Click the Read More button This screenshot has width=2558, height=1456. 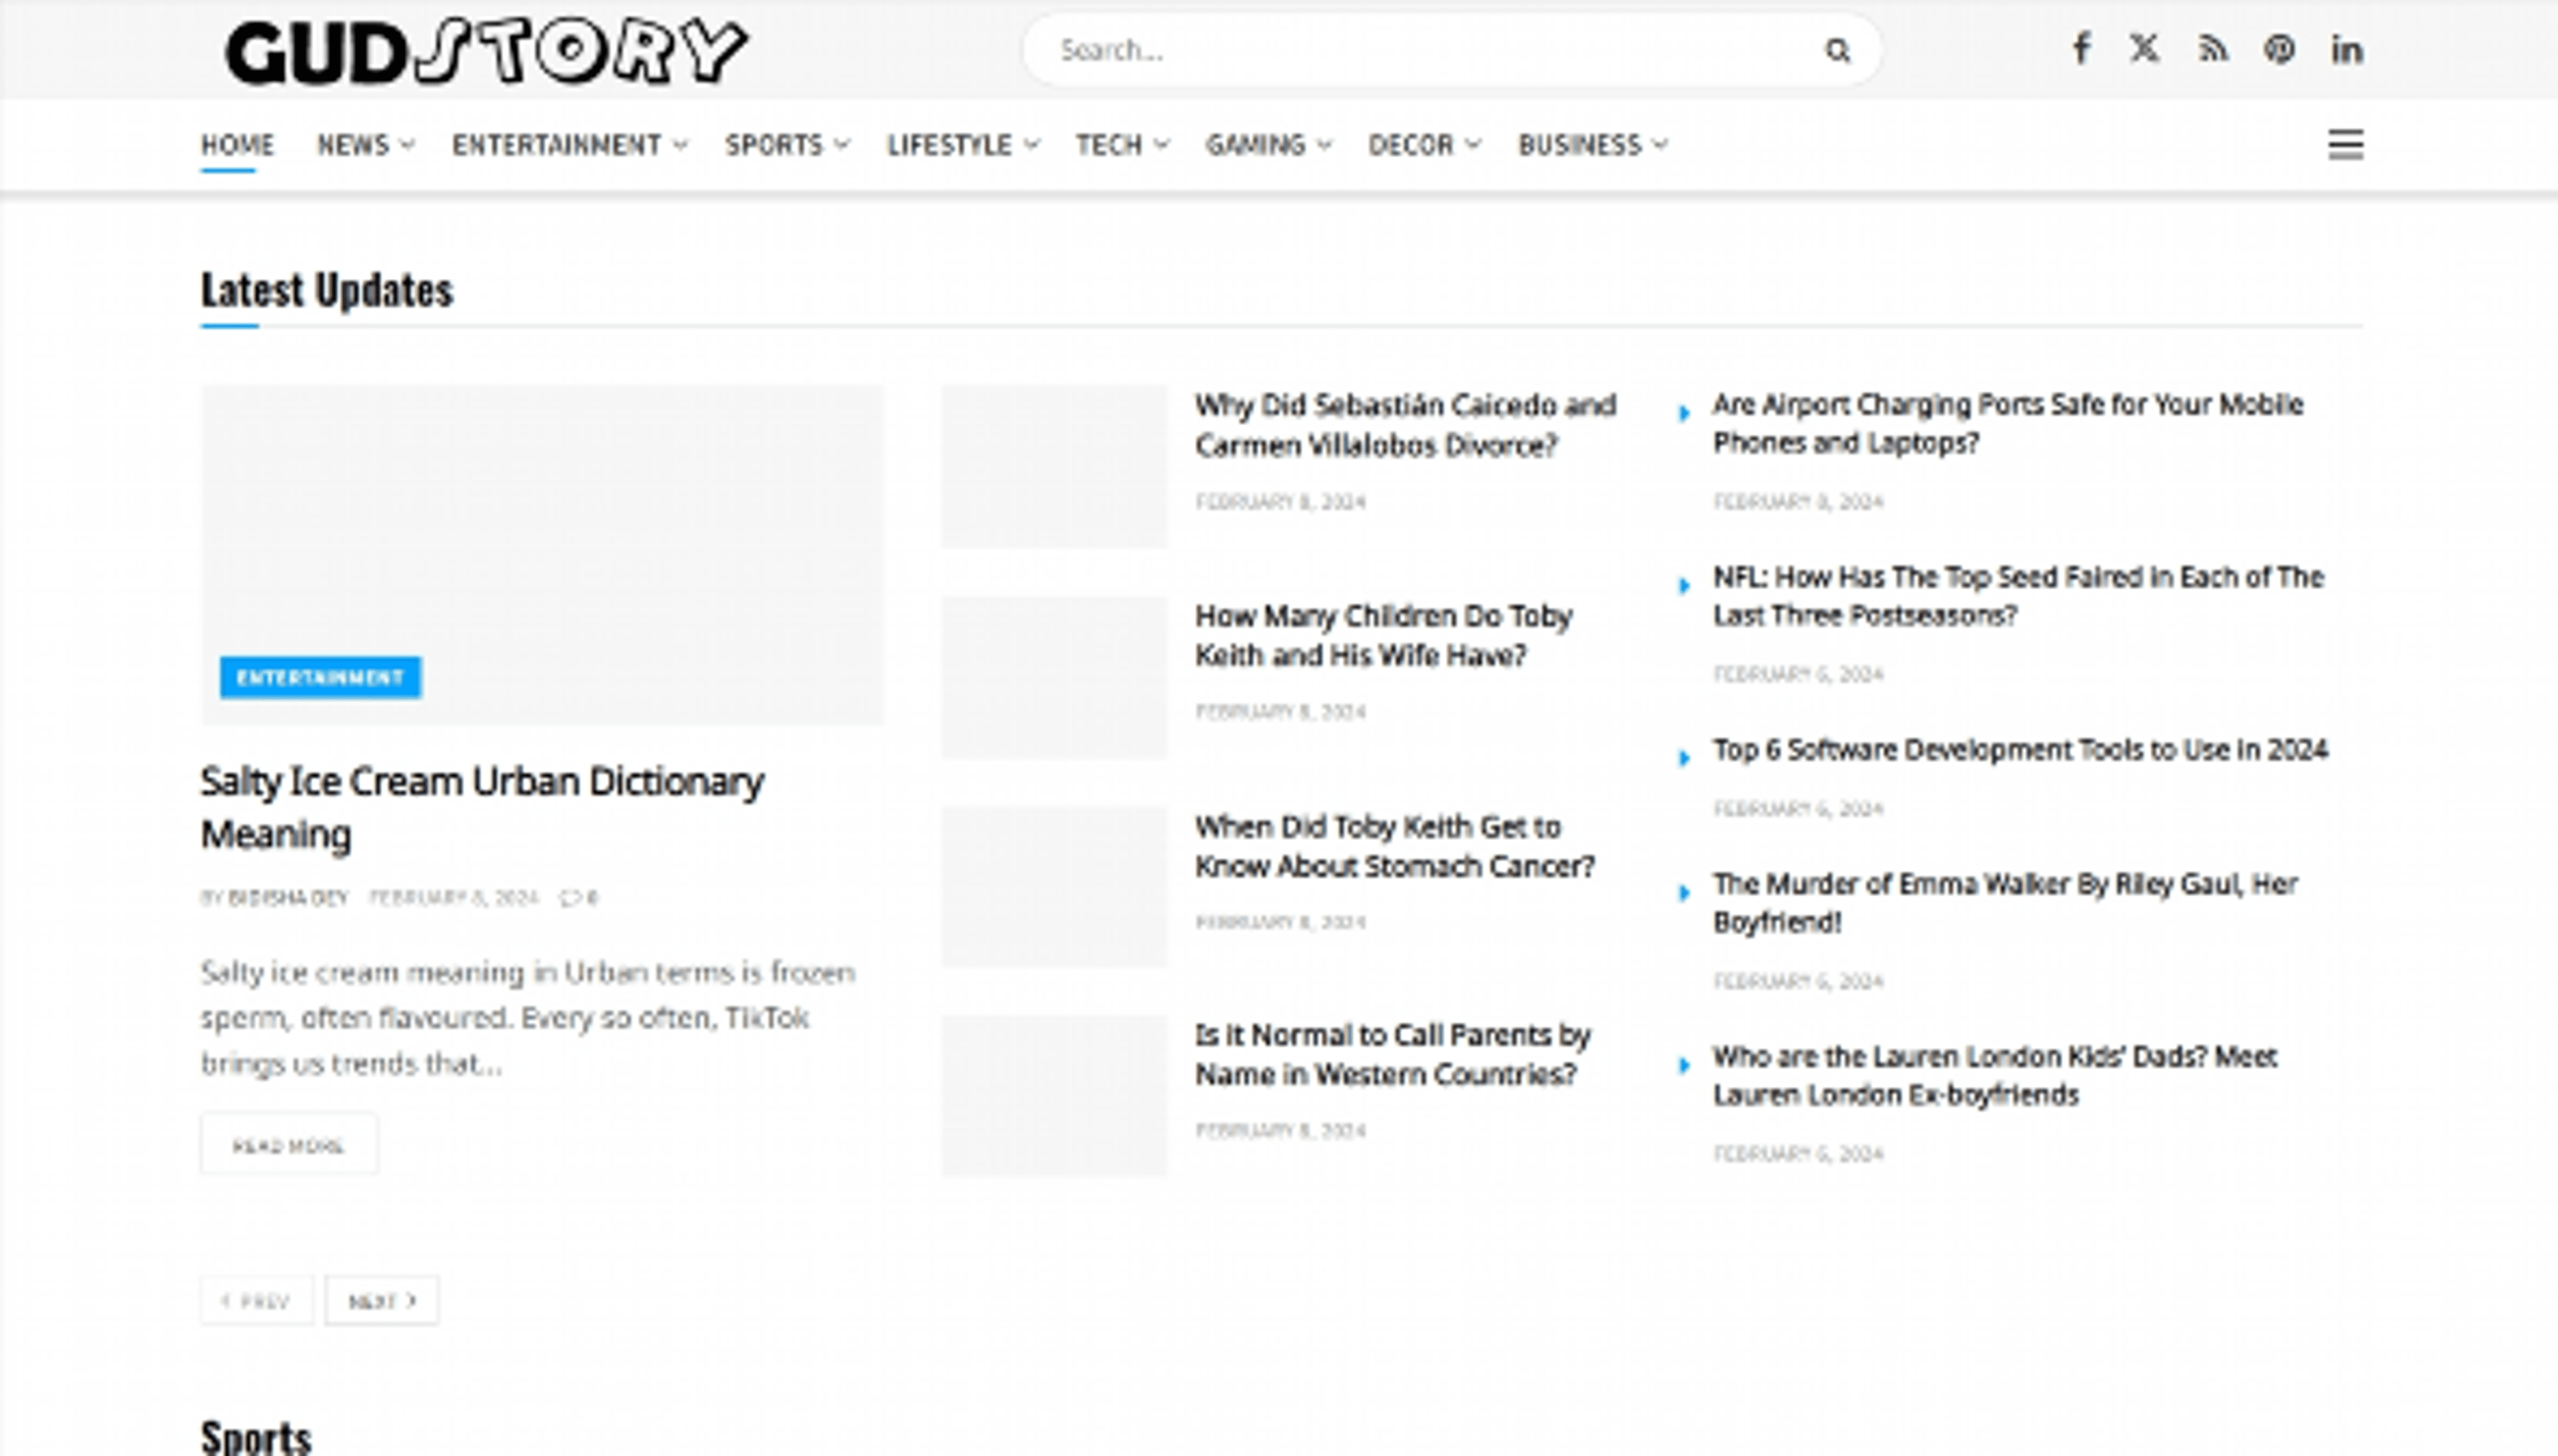289,1144
